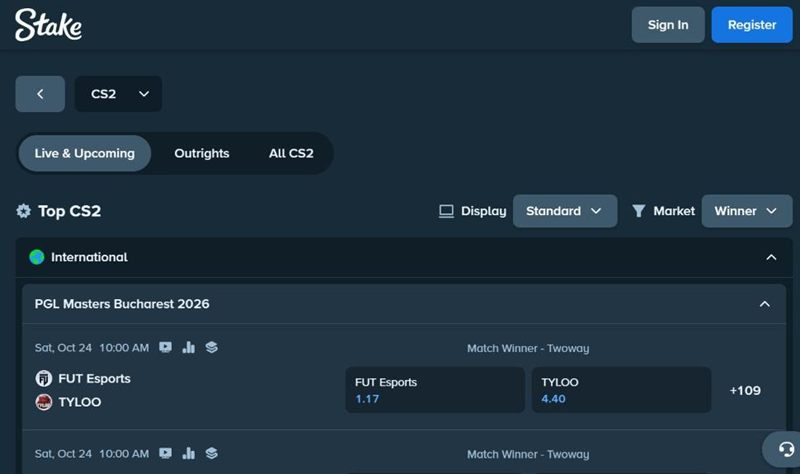Screen dimensions: 800x474
Task: Open the CS2 sport dropdown
Action: 118,94
